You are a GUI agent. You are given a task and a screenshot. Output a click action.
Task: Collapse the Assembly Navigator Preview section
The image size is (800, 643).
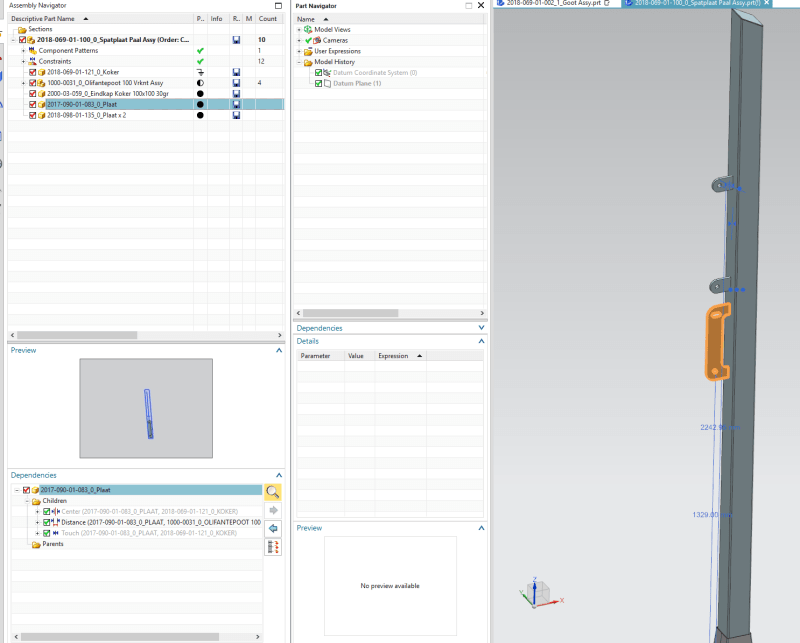point(279,351)
